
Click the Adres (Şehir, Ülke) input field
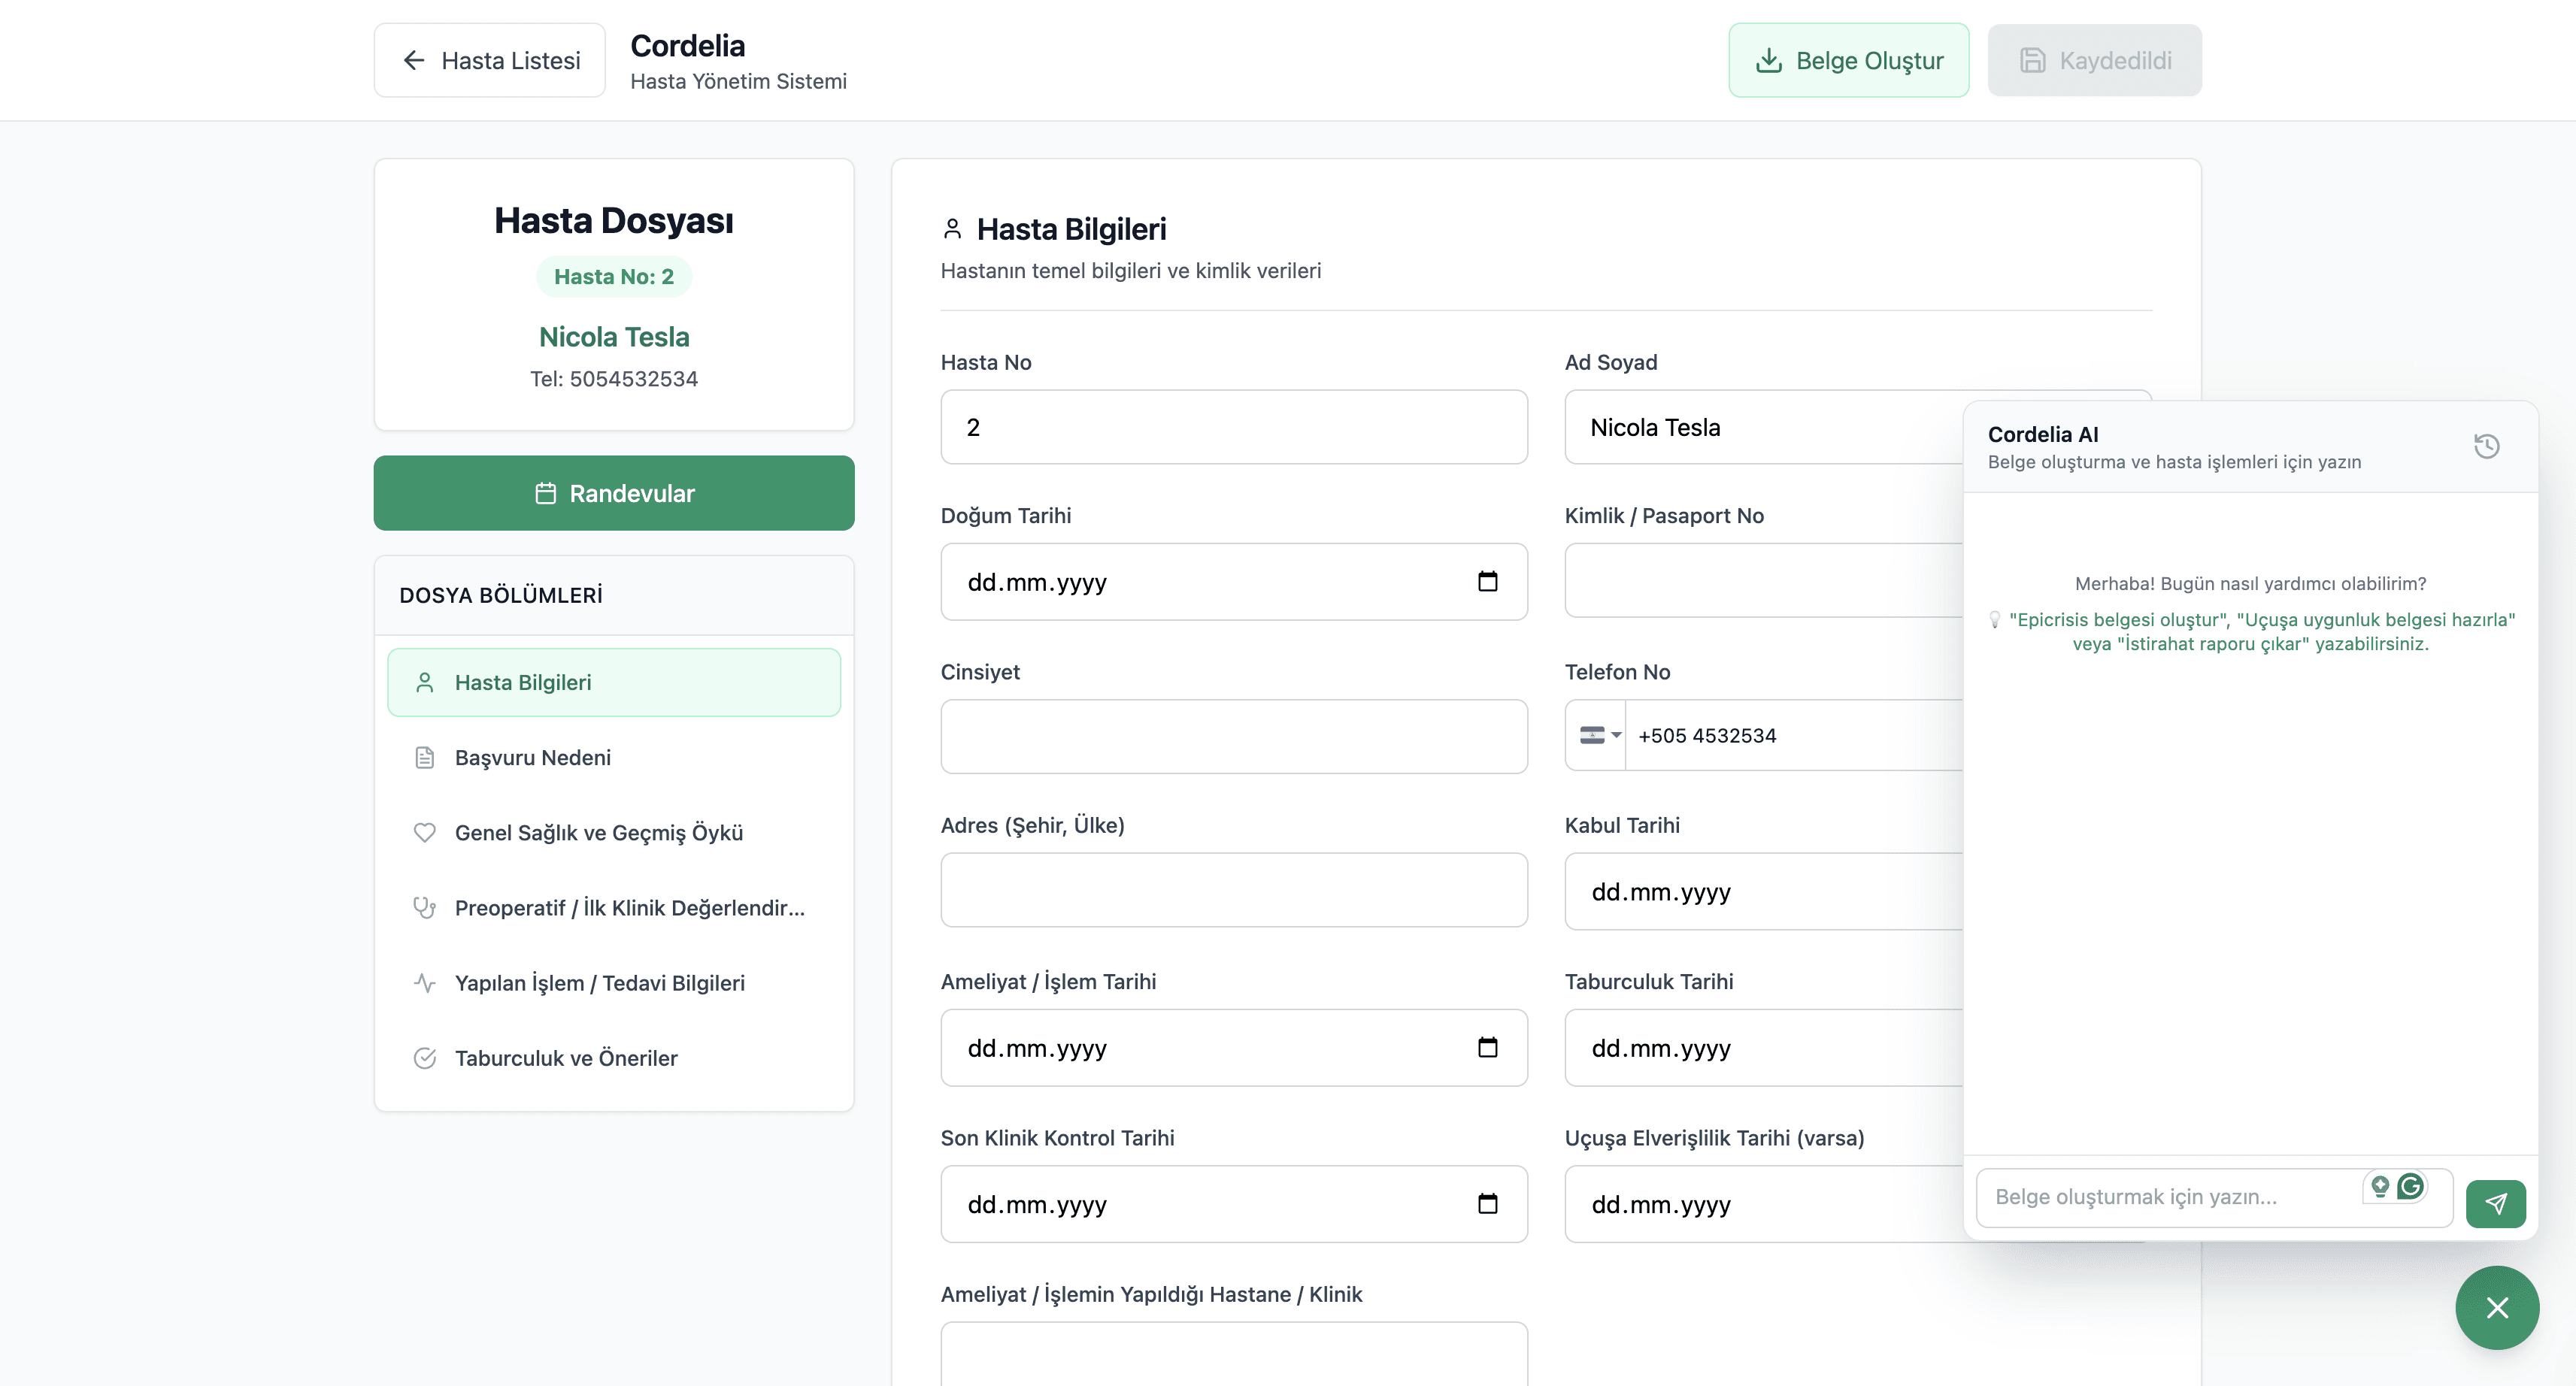(x=1233, y=890)
